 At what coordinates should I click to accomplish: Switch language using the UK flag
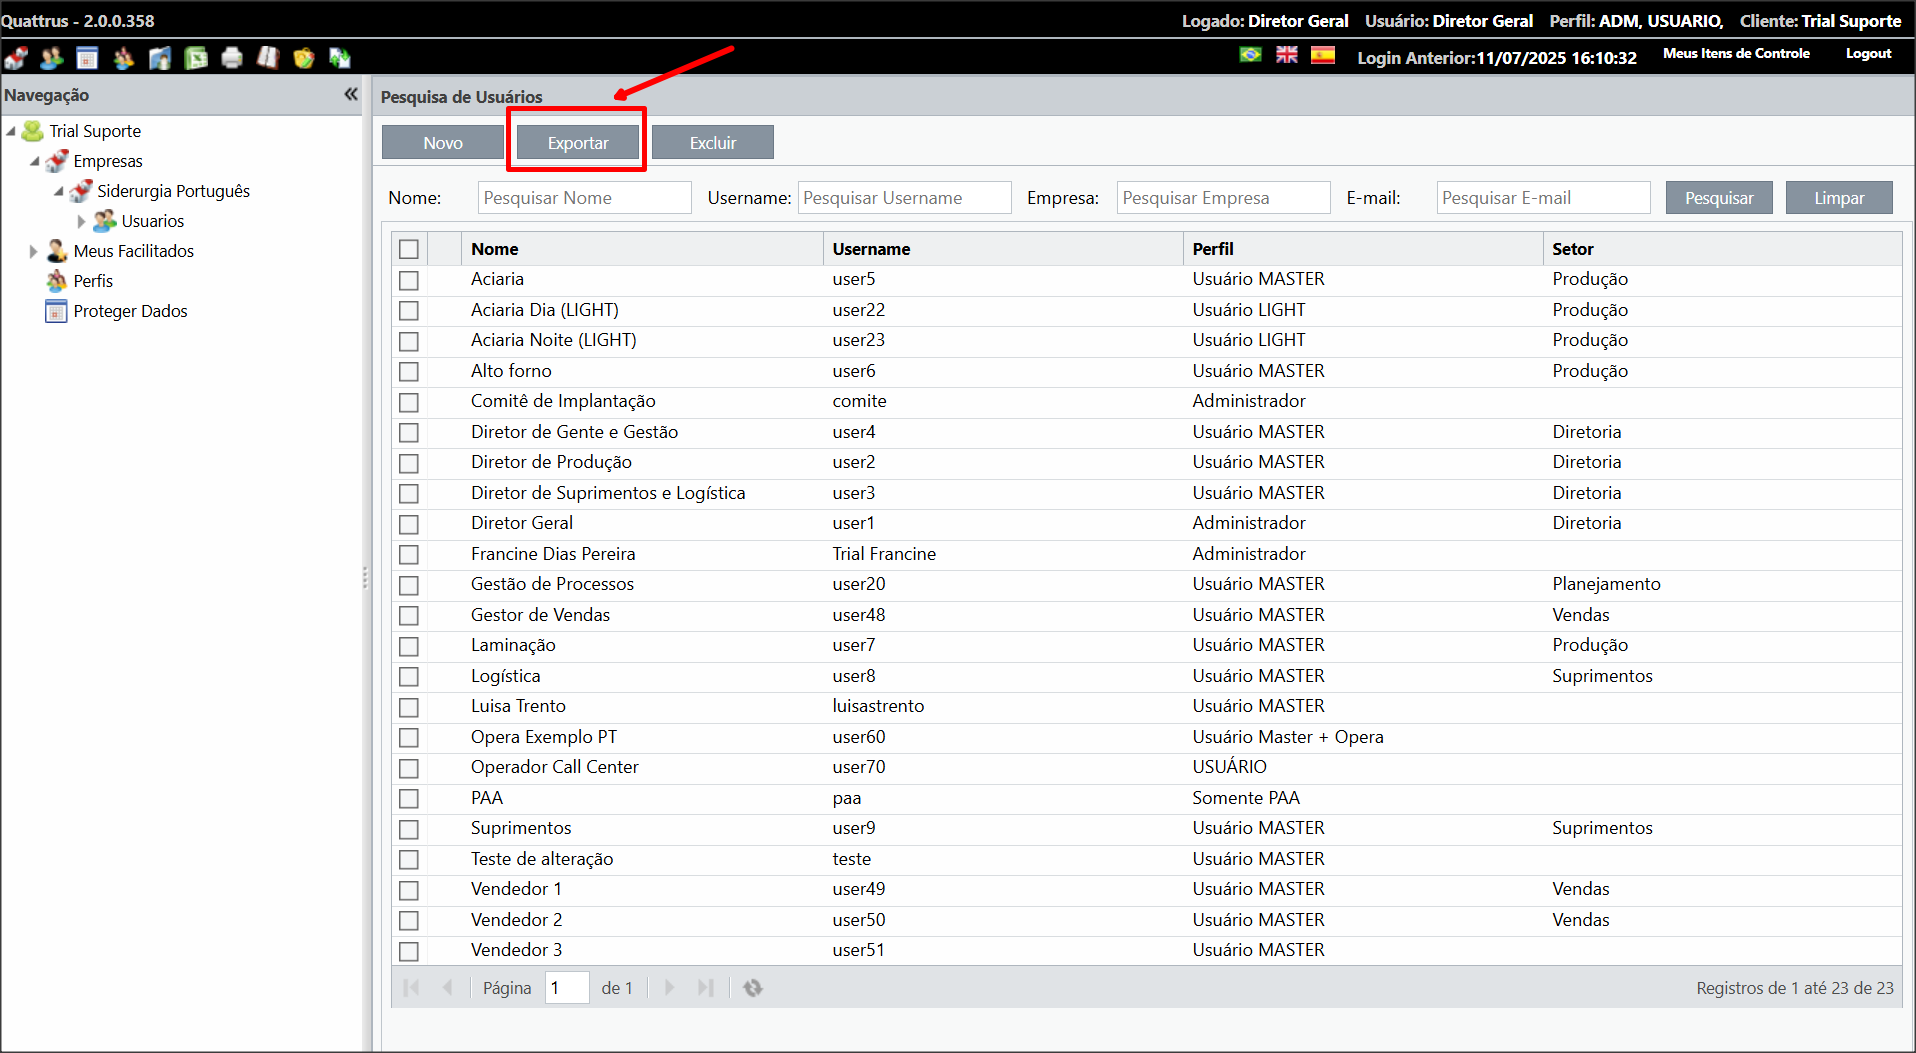tap(1286, 55)
